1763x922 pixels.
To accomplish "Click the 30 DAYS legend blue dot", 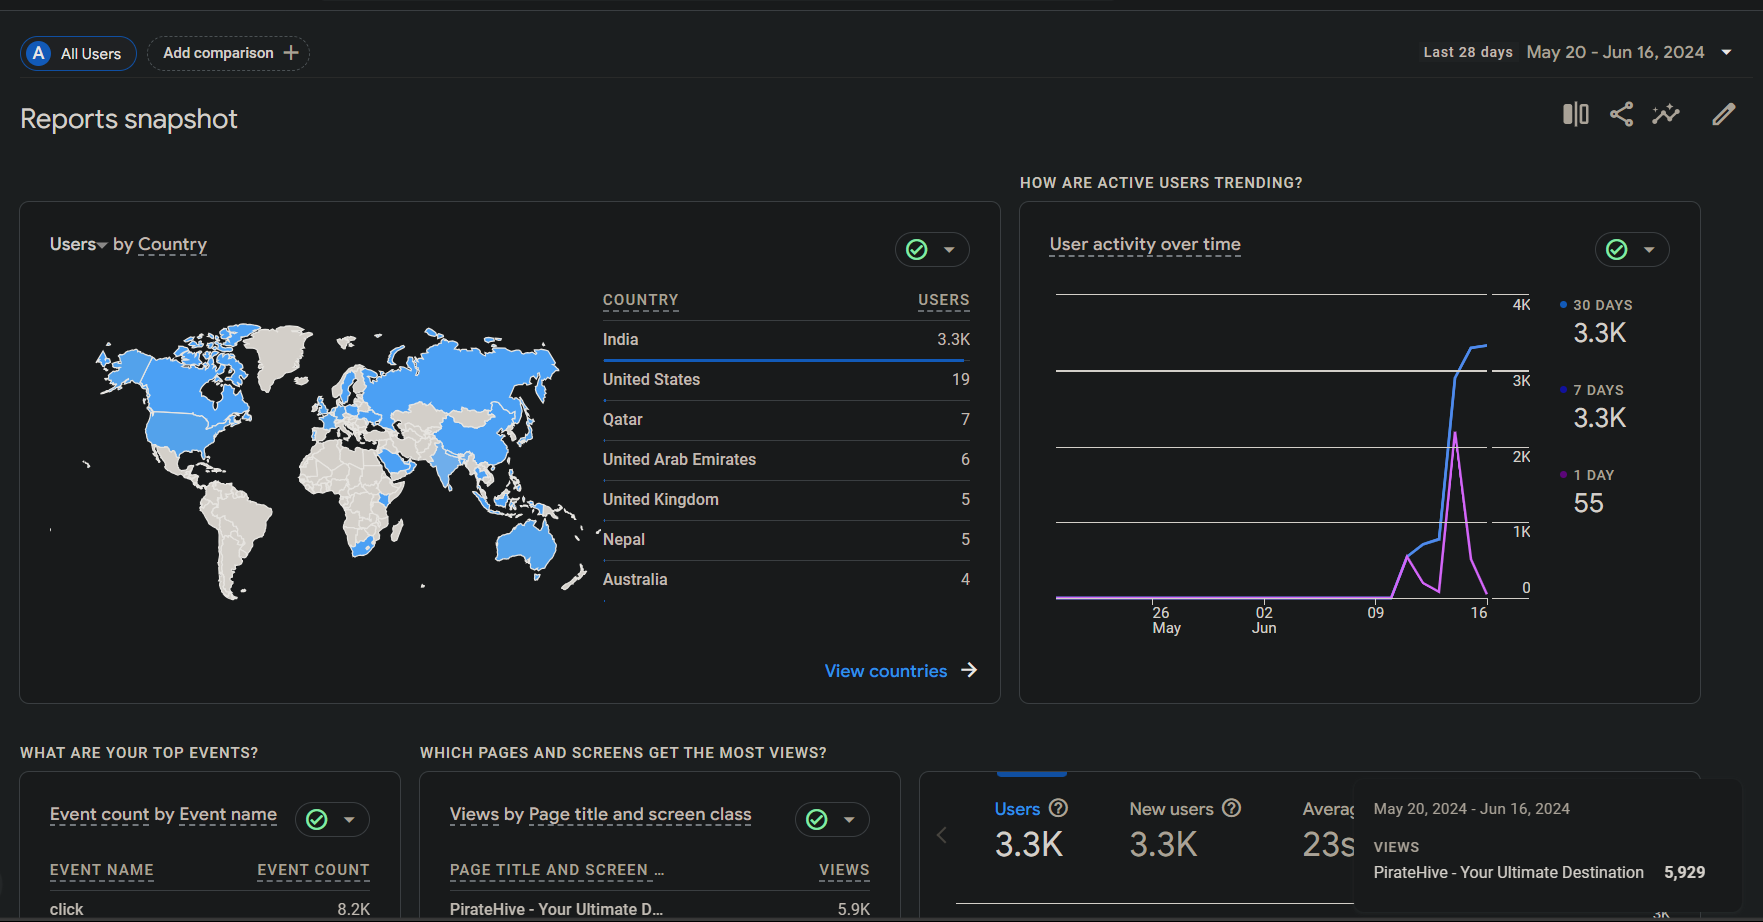I will (1563, 304).
